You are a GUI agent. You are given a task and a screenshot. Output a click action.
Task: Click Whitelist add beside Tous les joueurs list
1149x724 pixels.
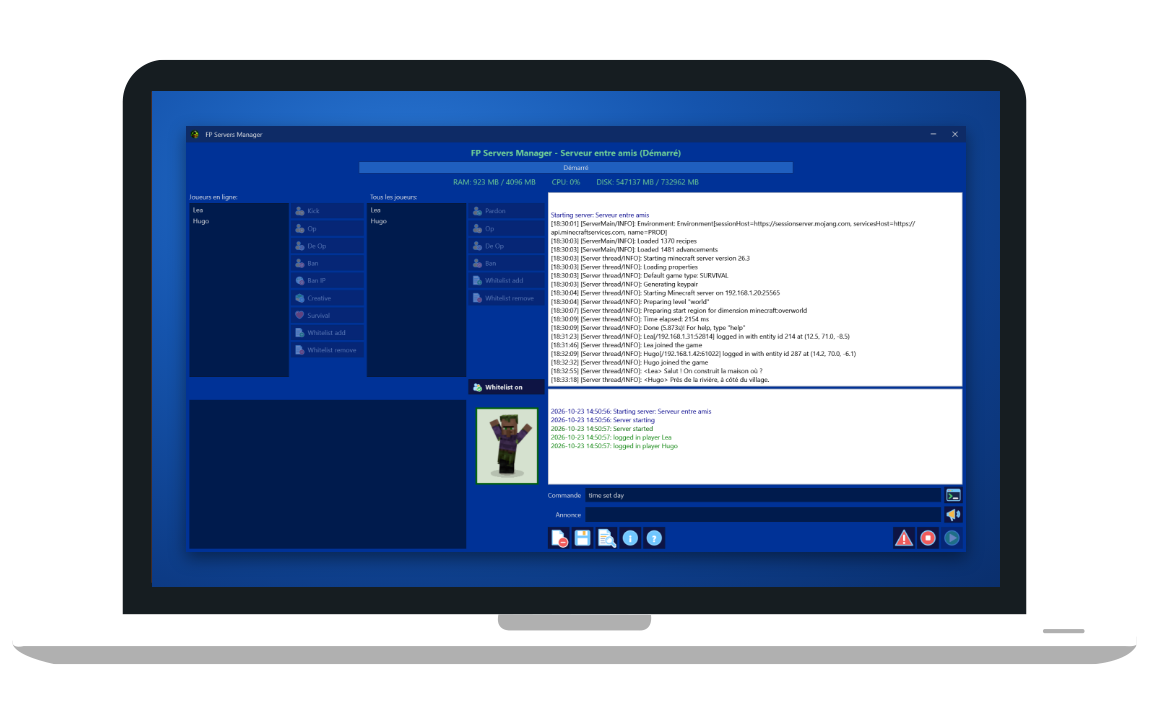(x=506, y=281)
